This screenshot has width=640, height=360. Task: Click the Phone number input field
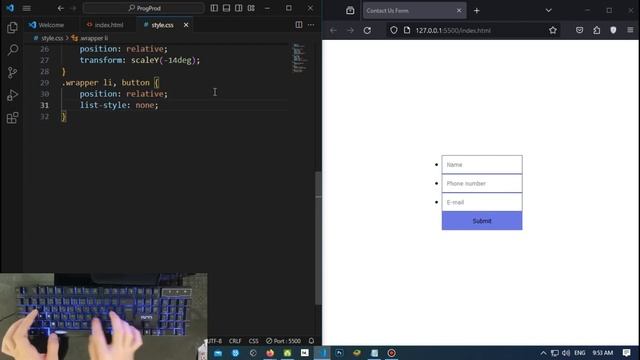click(482, 183)
